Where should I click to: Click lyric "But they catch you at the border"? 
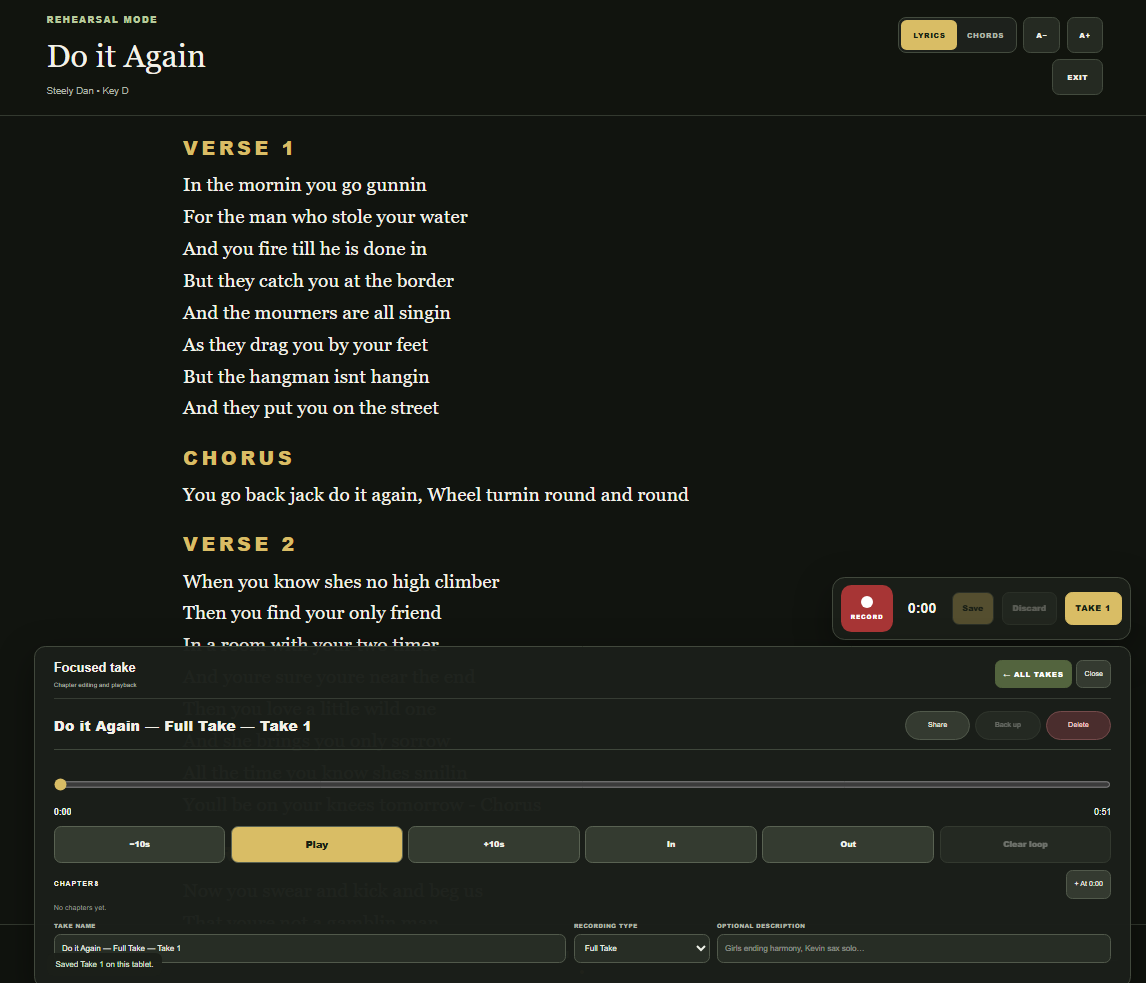click(319, 281)
